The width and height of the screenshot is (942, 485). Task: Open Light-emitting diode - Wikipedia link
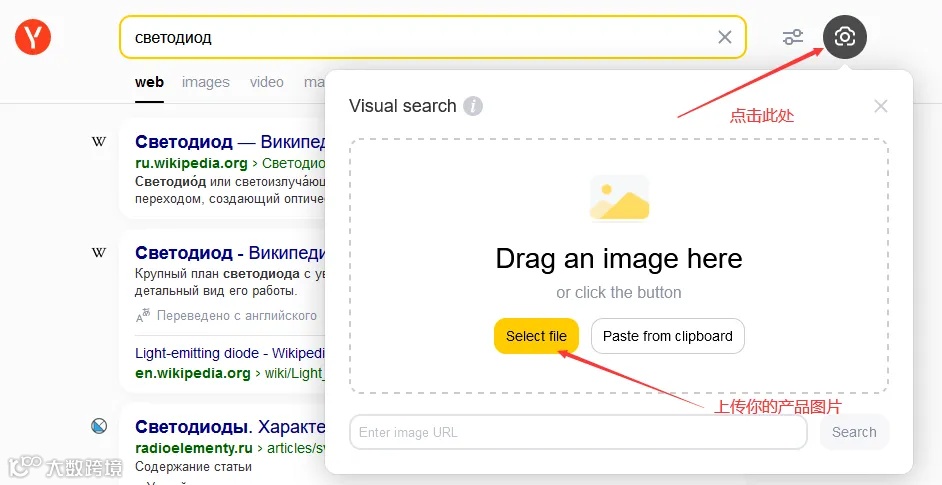[230, 353]
